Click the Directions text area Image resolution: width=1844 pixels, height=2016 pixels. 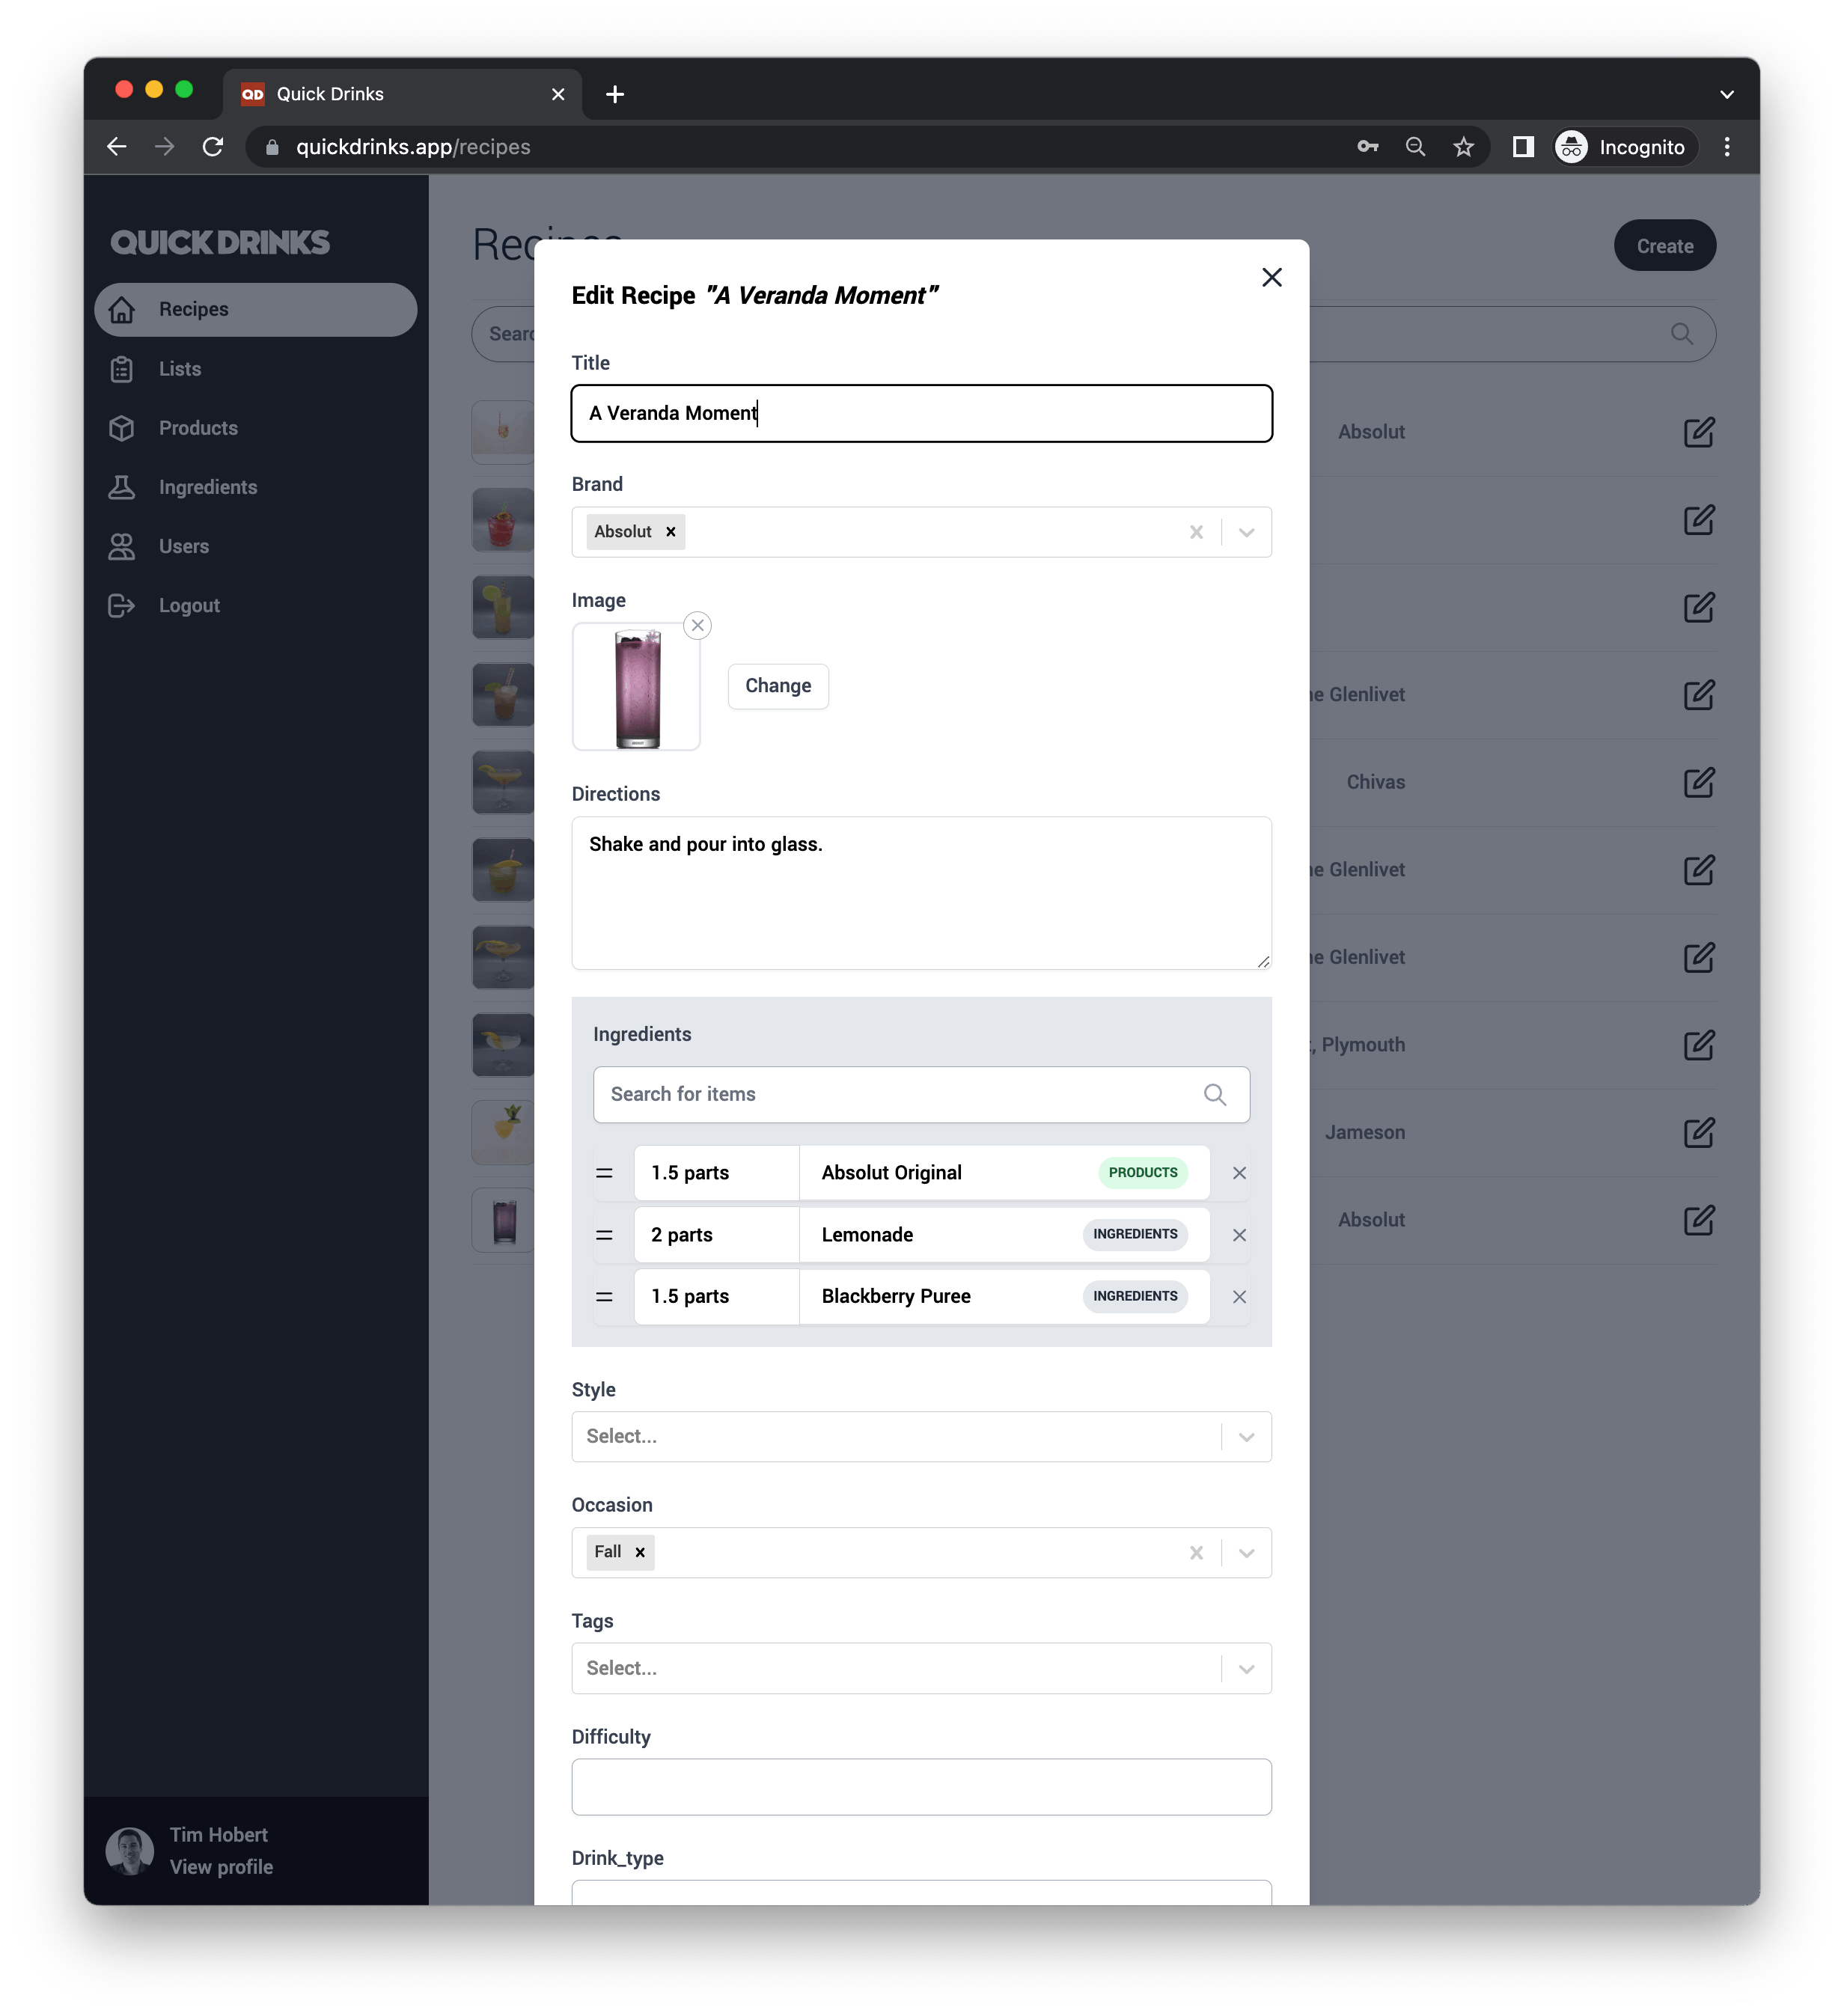[x=921, y=893]
